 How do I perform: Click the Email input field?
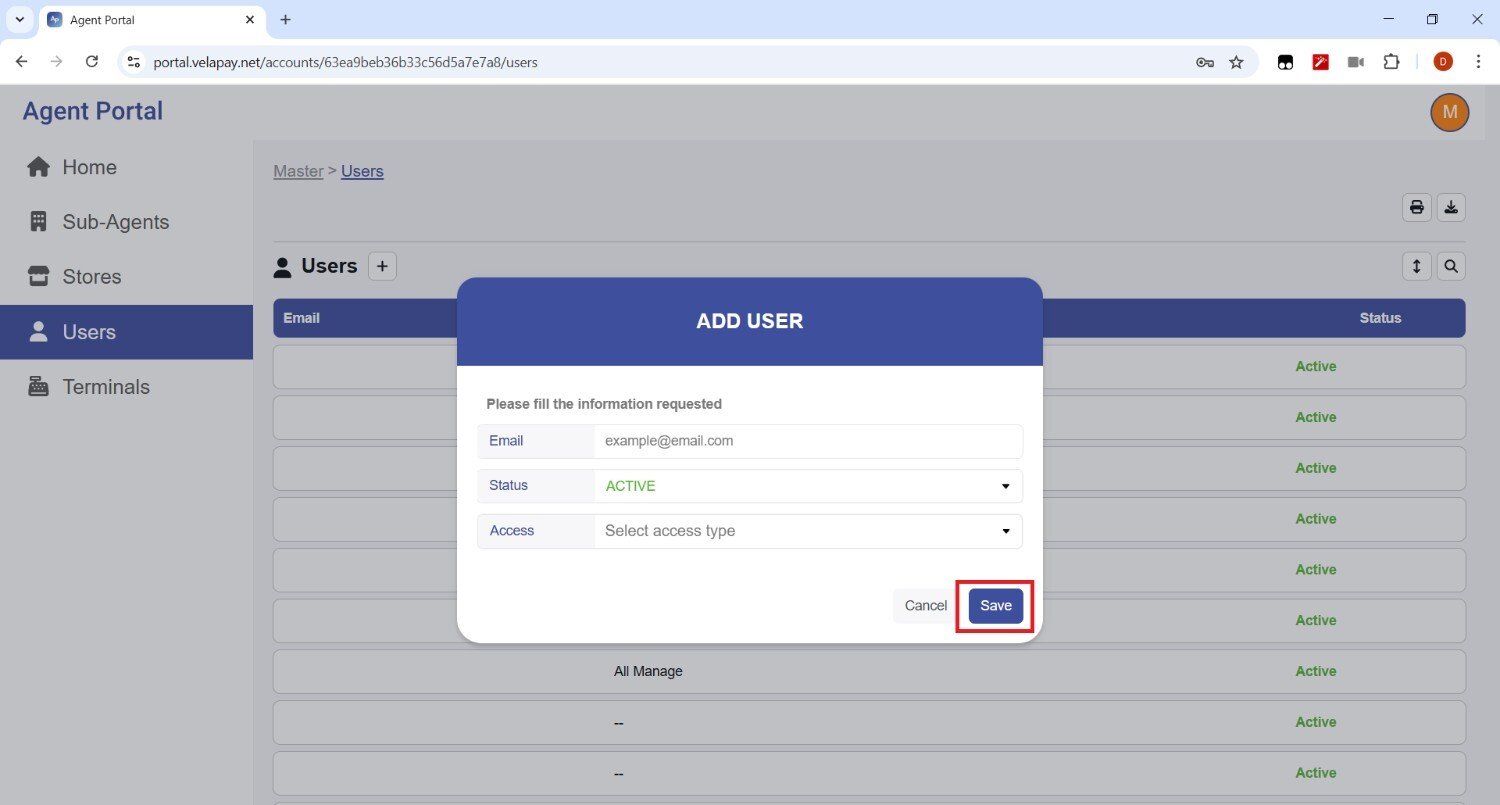tap(807, 441)
